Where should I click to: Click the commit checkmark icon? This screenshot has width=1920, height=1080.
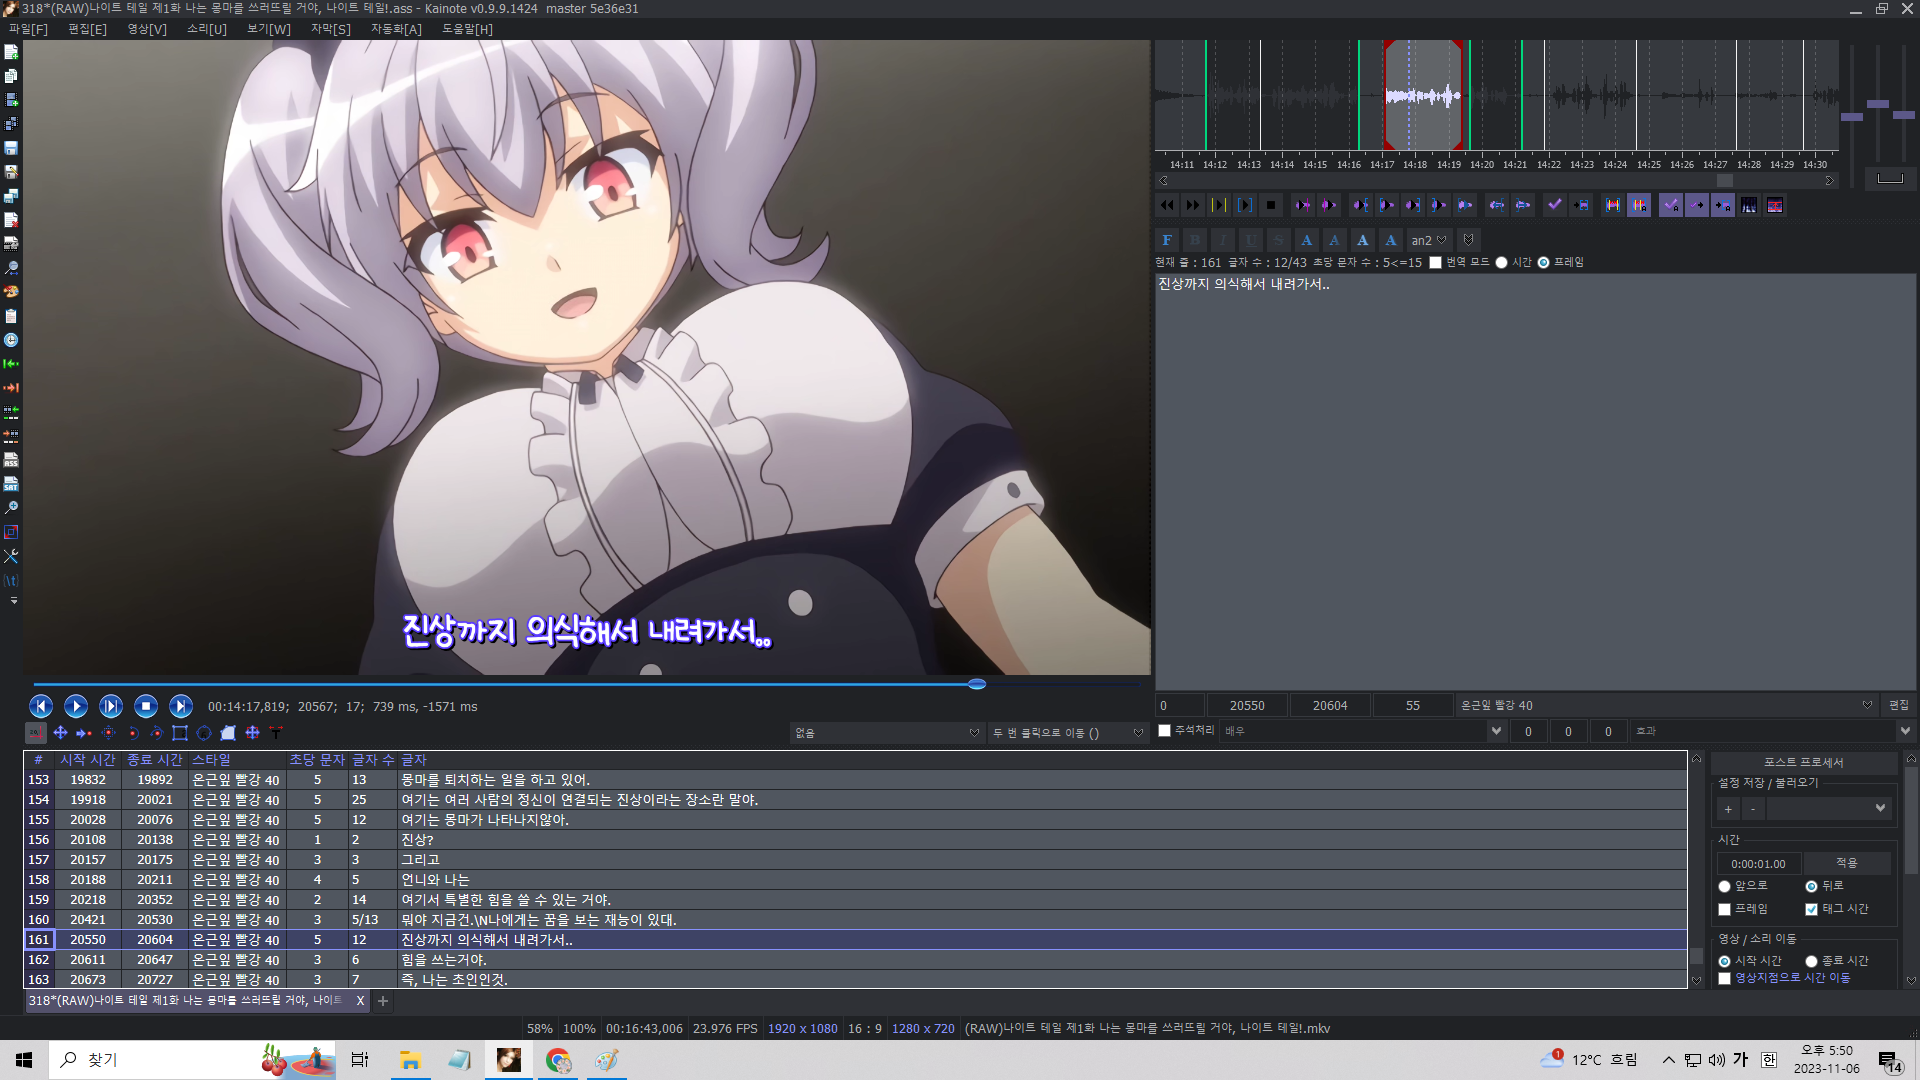(1555, 205)
